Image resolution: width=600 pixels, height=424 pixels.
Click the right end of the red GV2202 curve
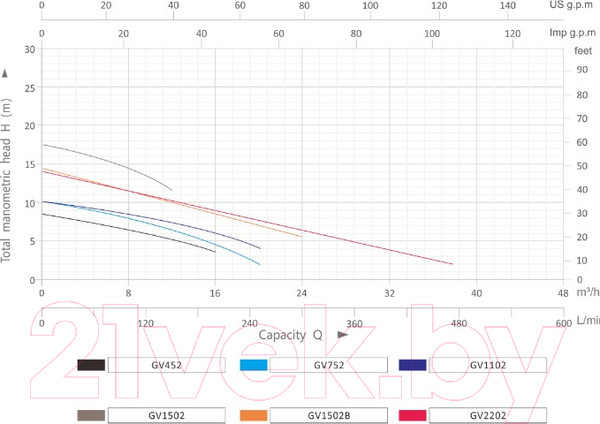(452, 264)
